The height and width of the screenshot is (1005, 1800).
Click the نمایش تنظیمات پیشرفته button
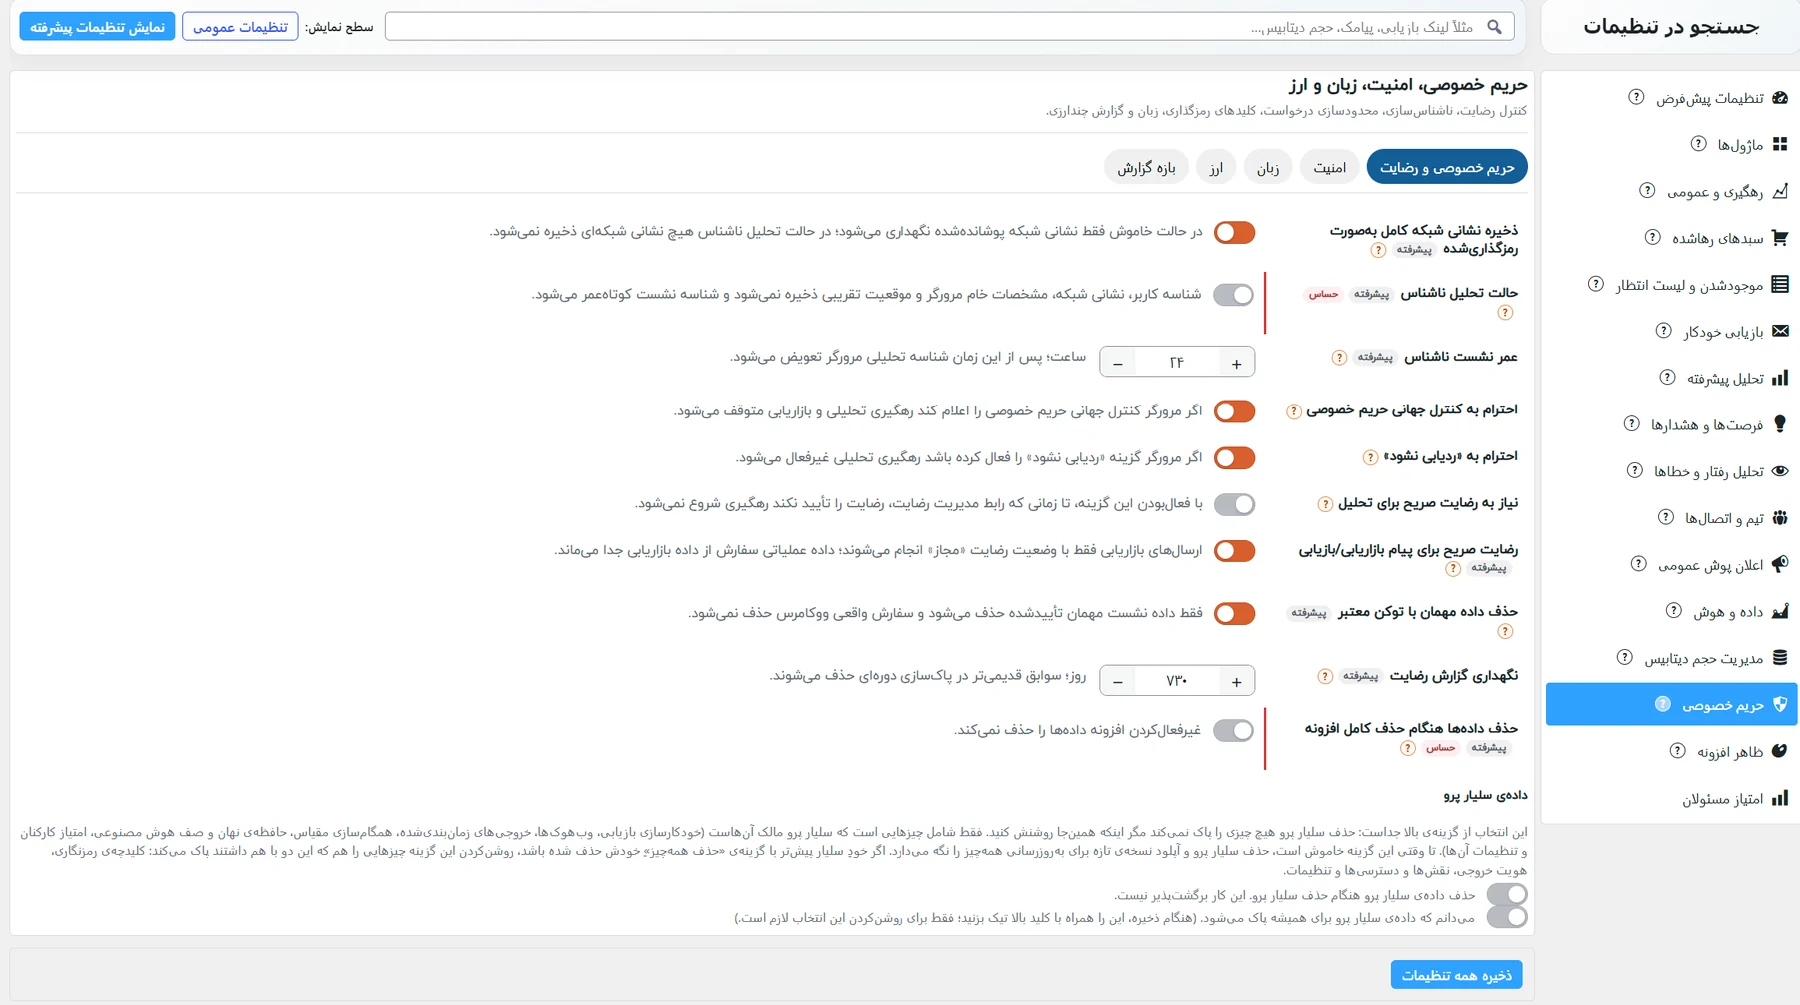[97, 27]
